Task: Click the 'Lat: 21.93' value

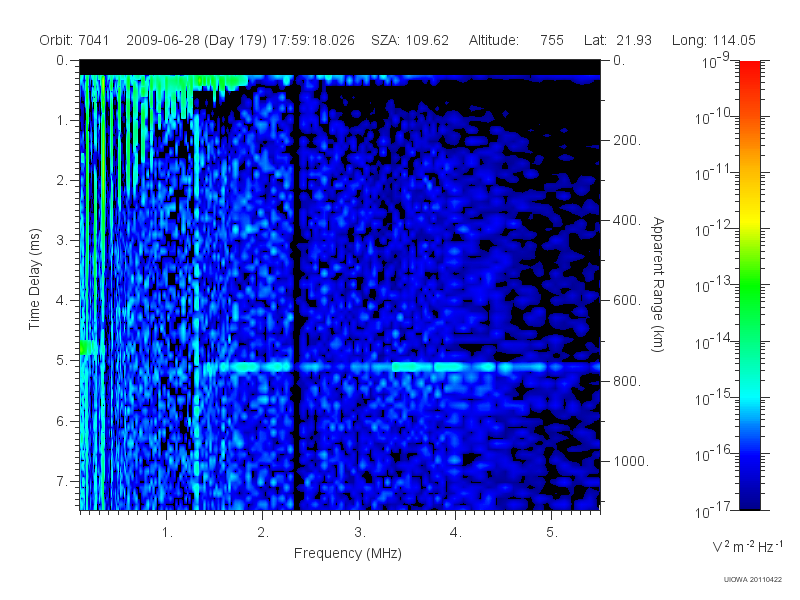Action: tap(618, 40)
